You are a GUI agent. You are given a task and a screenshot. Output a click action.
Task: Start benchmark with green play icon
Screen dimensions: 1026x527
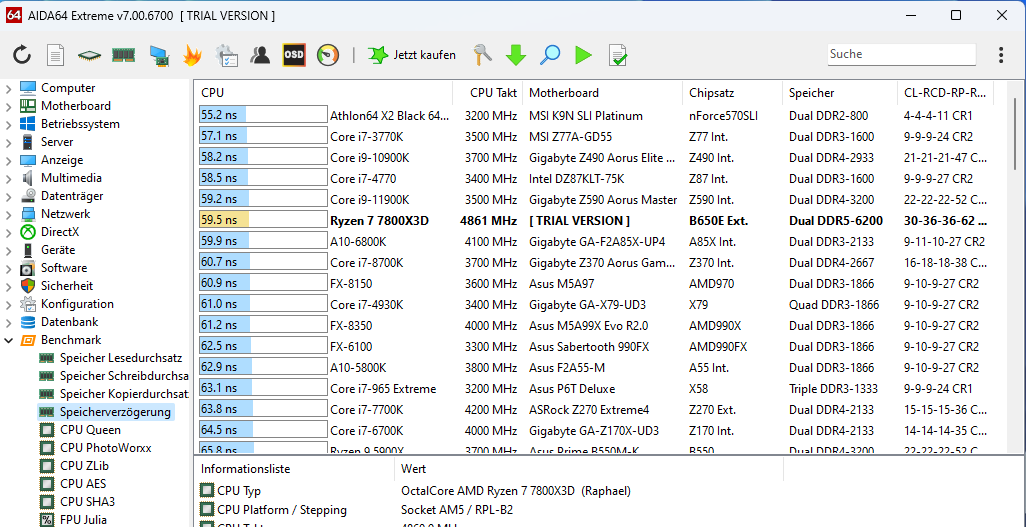pos(583,55)
